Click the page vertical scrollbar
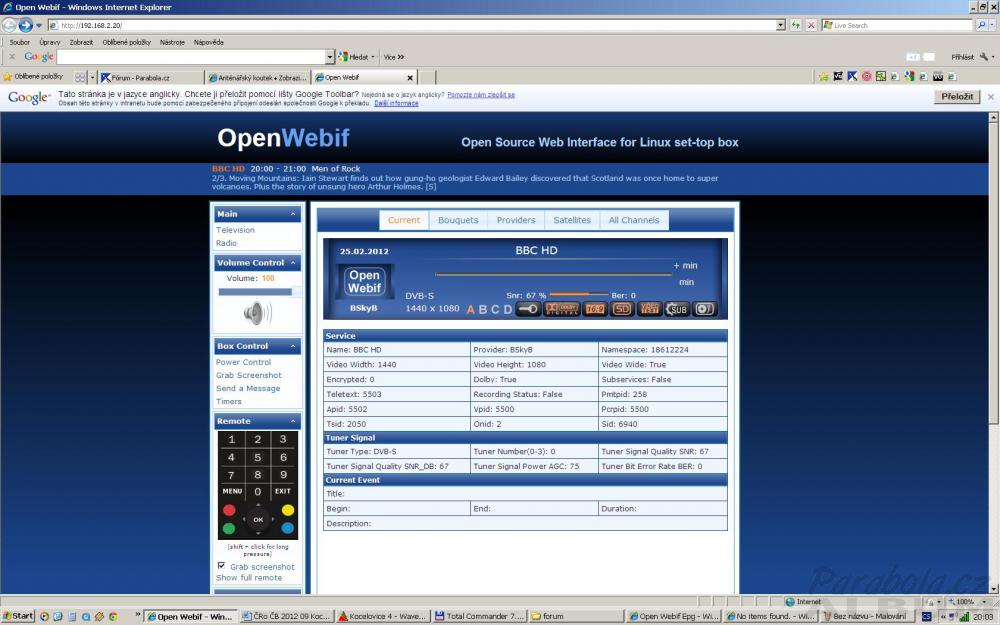 pos(994,353)
